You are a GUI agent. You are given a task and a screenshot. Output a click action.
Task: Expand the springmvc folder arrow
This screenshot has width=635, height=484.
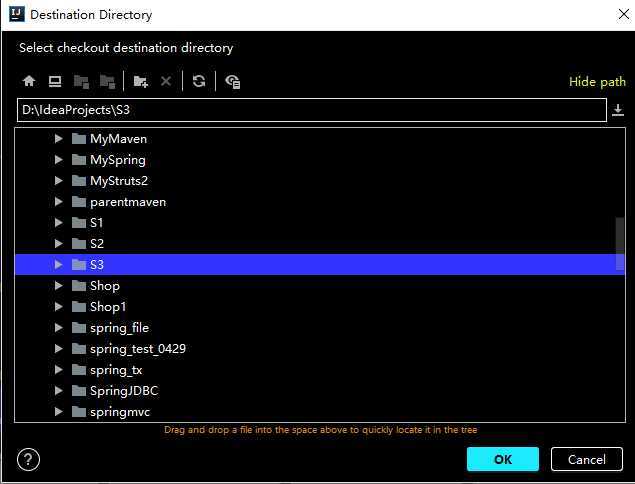(58, 412)
